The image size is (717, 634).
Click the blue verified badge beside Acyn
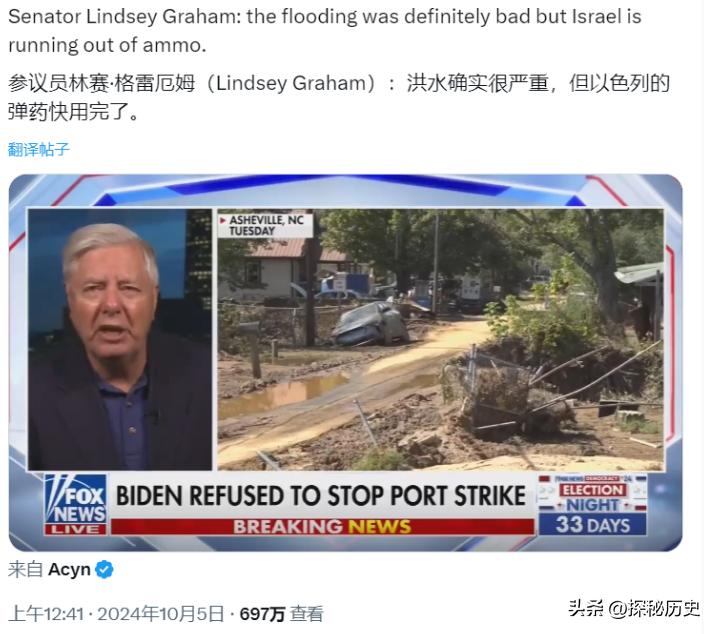tap(104, 570)
